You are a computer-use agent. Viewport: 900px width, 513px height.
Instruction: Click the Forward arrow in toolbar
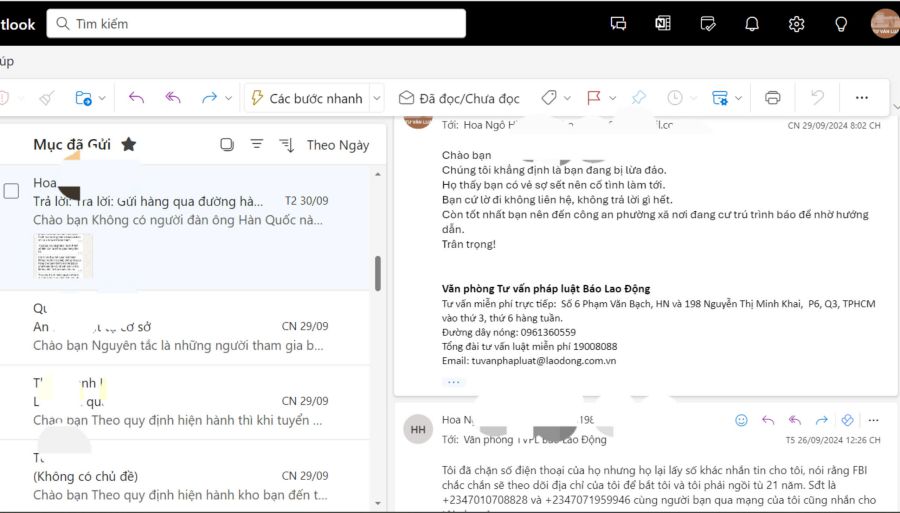210,98
